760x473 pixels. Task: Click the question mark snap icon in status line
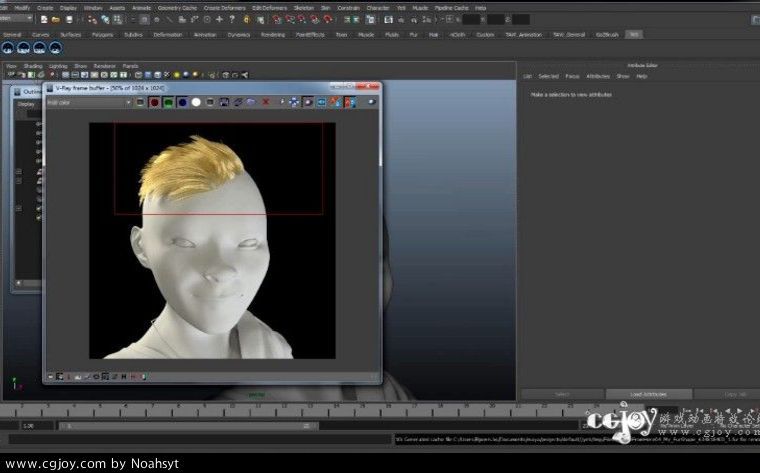232,19
